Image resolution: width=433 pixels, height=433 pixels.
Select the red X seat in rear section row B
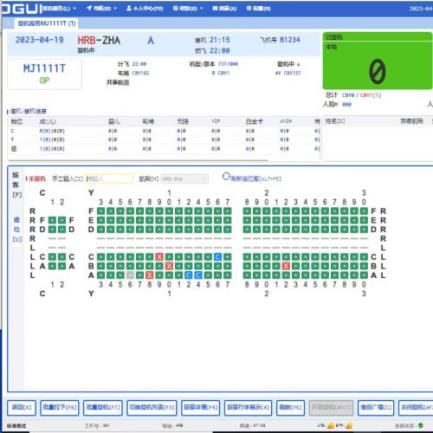tap(286, 266)
